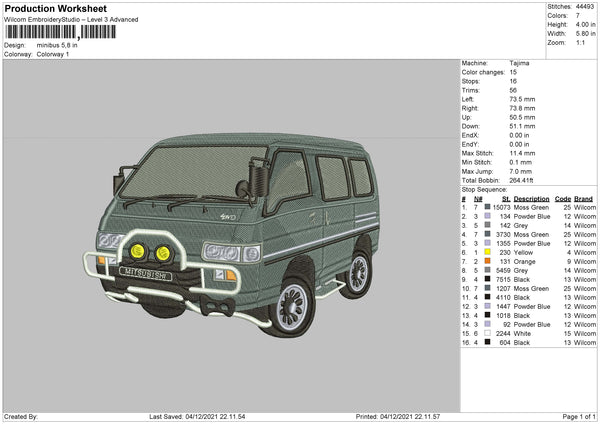Select the Code column header
The image size is (600, 424).
click(x=563, y=198)
